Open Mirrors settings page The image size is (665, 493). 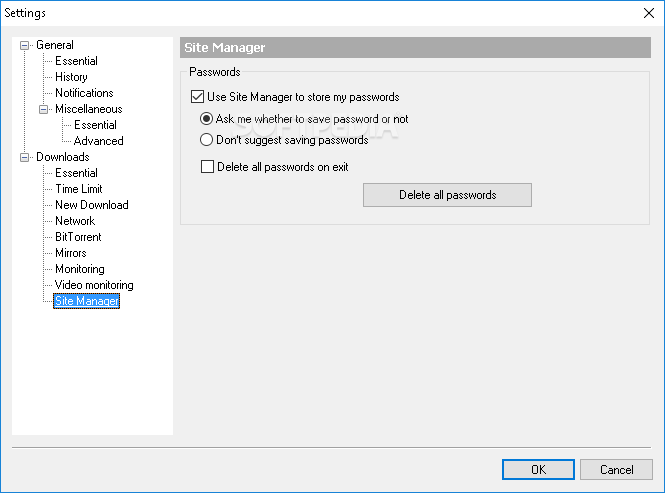tap(71, 253)
